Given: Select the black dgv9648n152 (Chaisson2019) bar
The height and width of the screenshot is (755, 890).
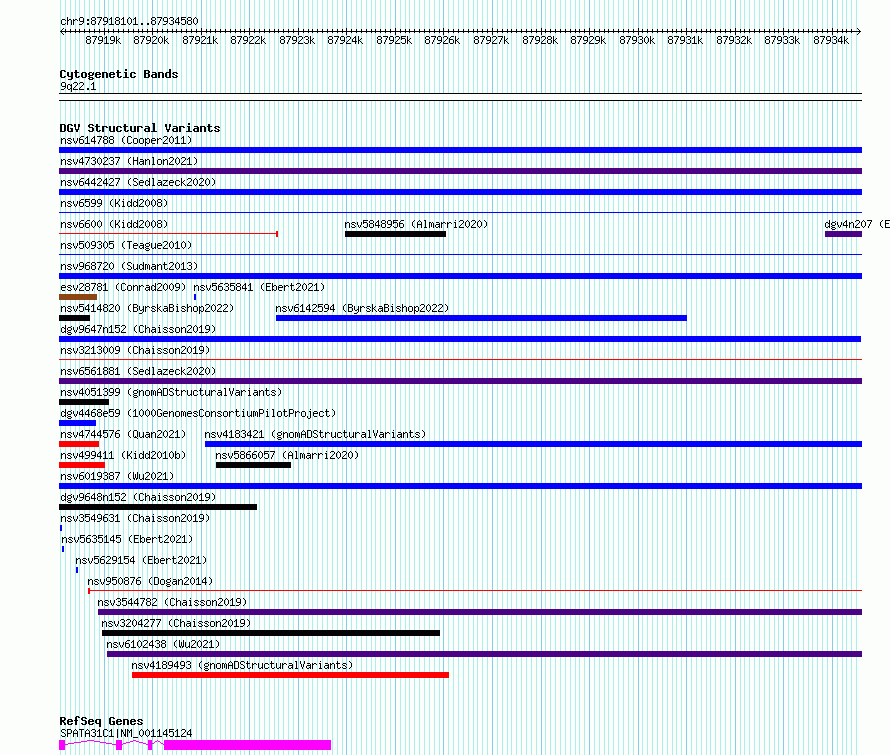Looking at the screenshot, I should click(158, 507).
